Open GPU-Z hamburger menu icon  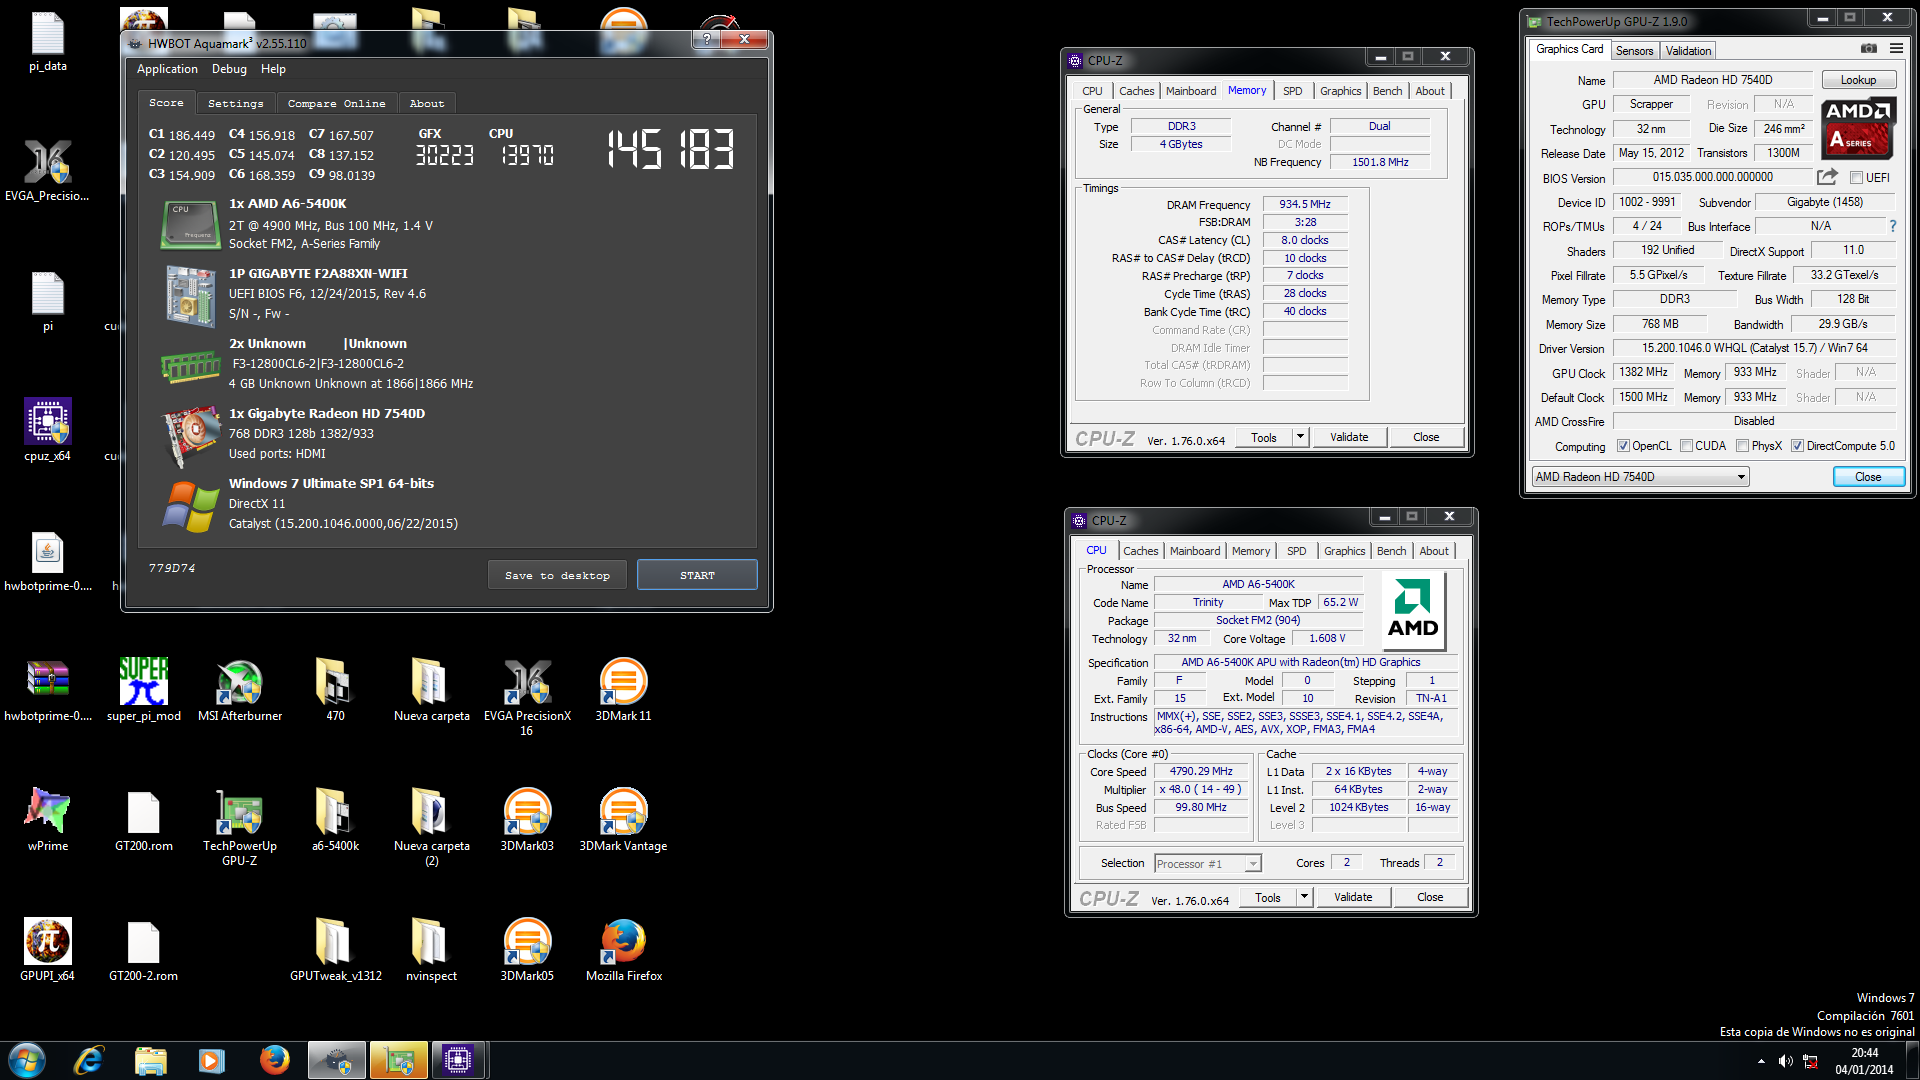pyautogui.click(x=1896, y=48)
